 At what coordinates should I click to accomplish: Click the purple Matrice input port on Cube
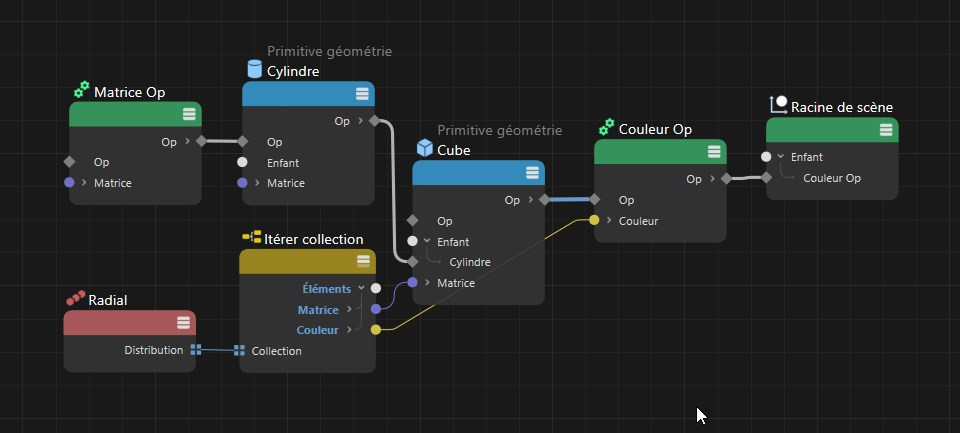(x=412, y=283)
